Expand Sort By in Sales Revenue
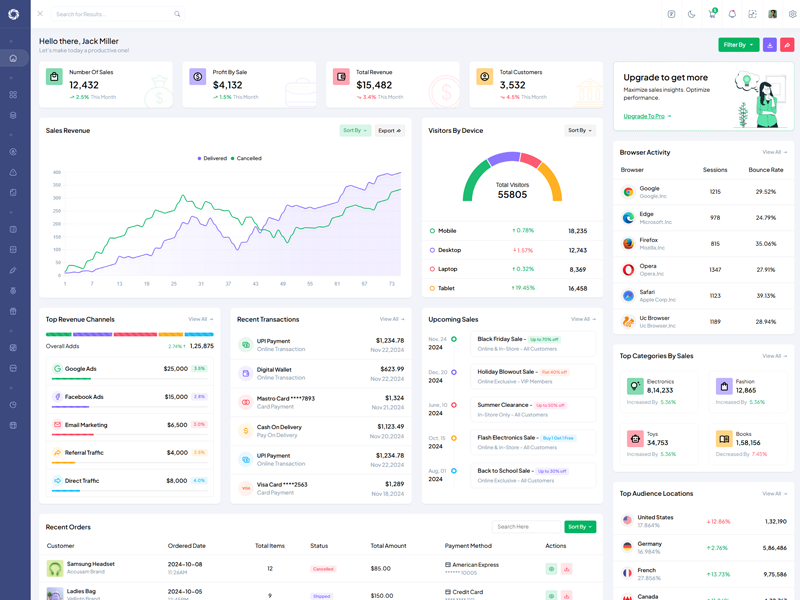This screenshot has width=800, height=600. click(x=355, y=131)
